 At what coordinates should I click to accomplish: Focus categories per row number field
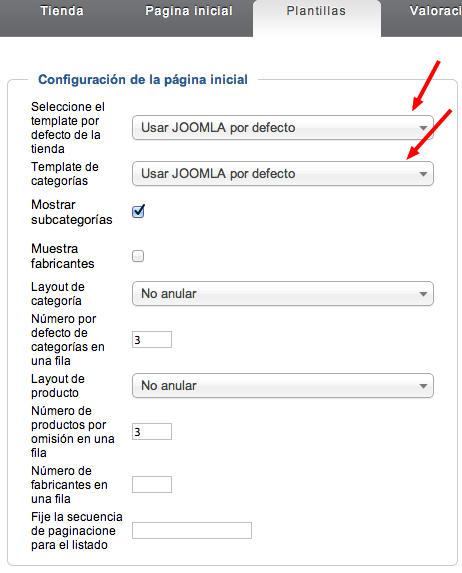click(152, 339)
